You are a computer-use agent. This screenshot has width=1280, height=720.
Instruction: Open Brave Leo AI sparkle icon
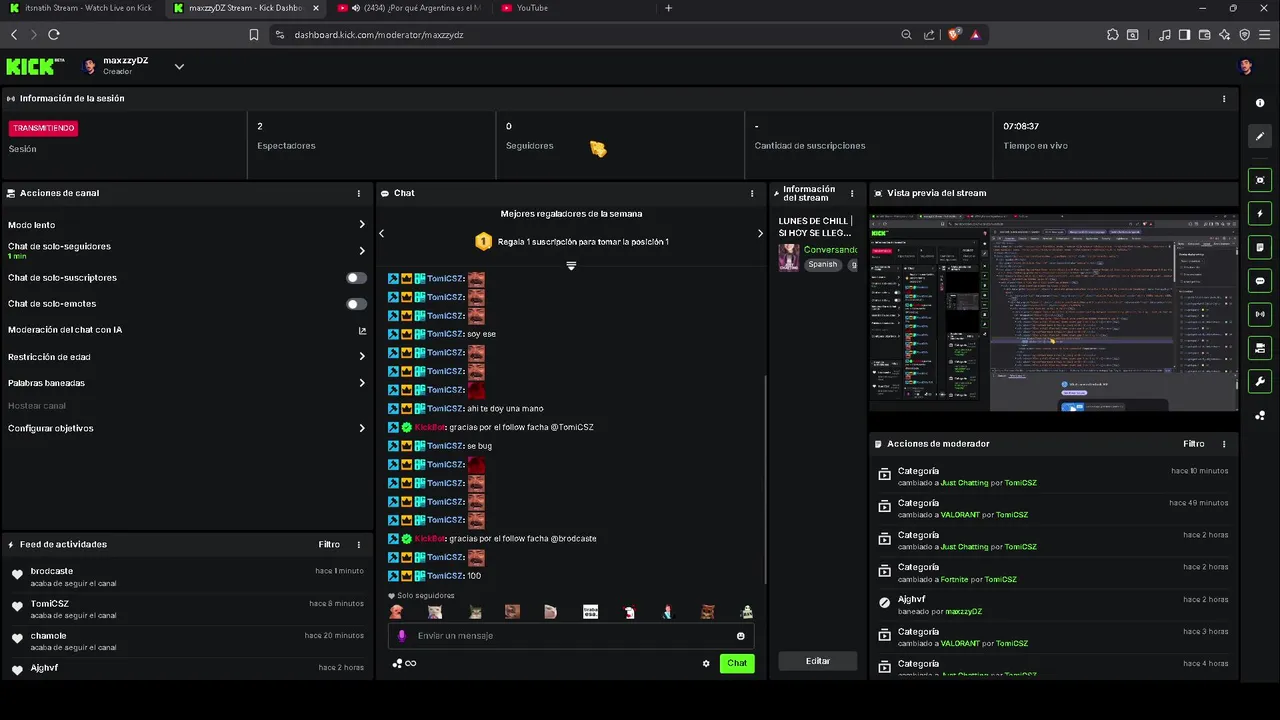click(x=1225, y=34)
